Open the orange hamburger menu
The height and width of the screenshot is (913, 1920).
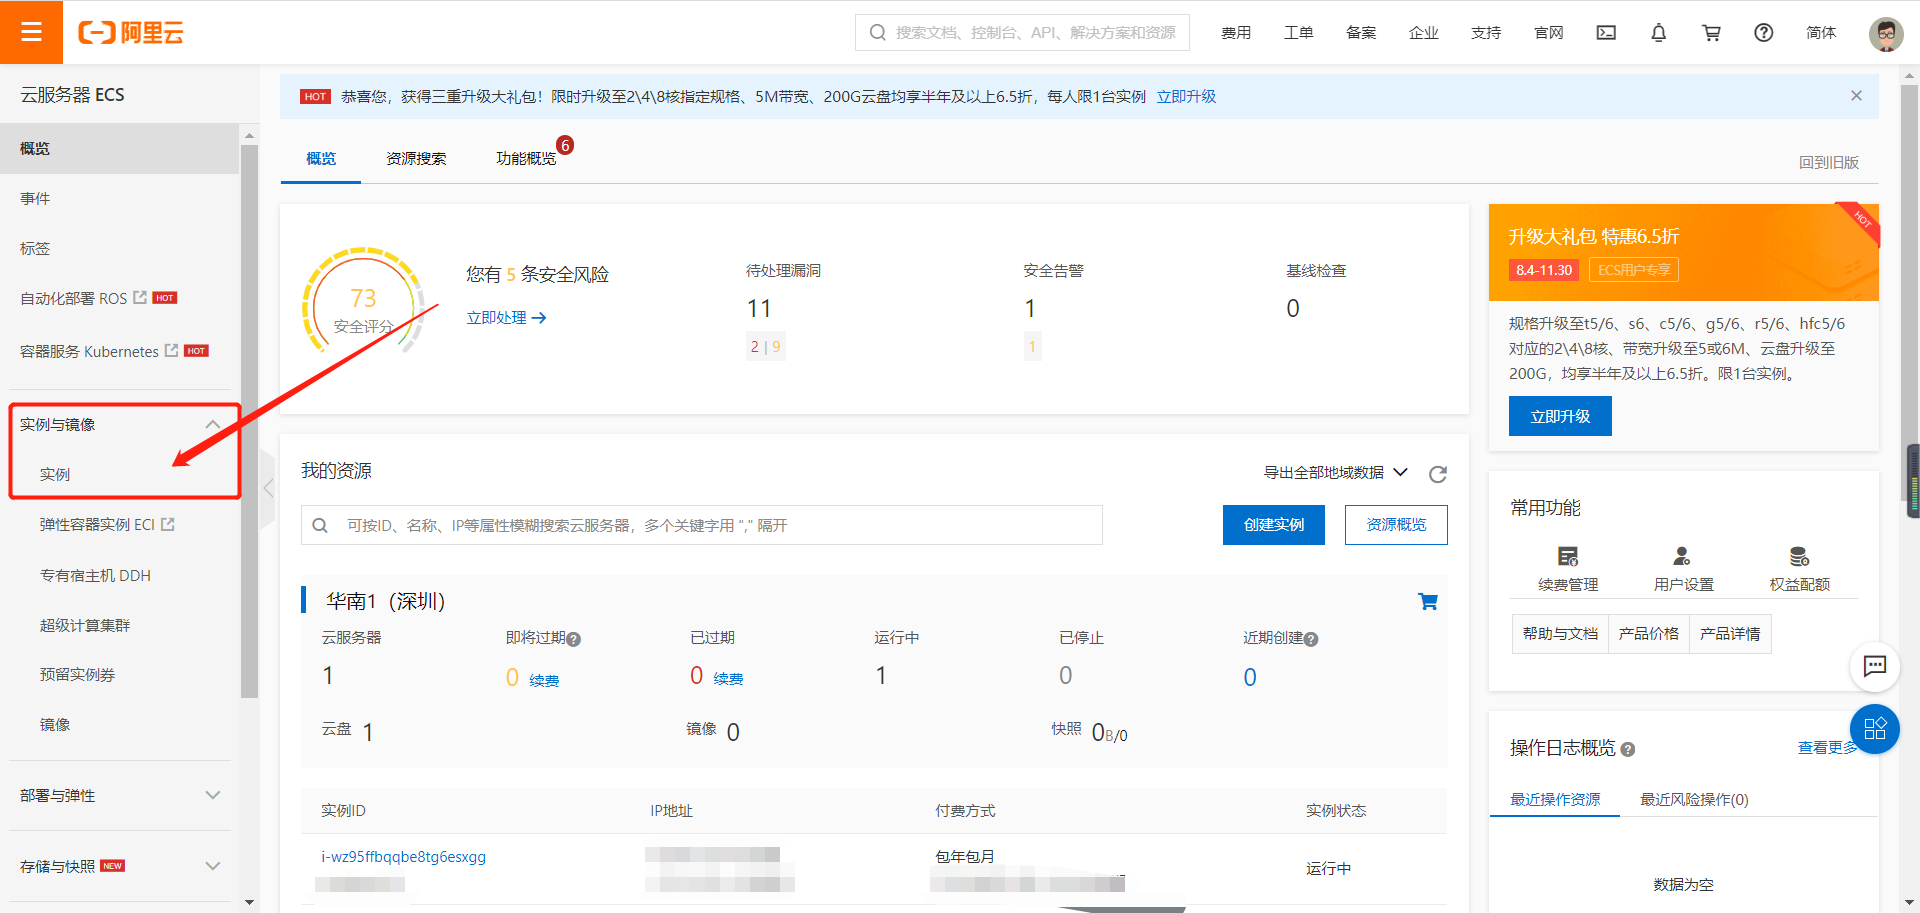pyautogui.click(x=31, y=32)
